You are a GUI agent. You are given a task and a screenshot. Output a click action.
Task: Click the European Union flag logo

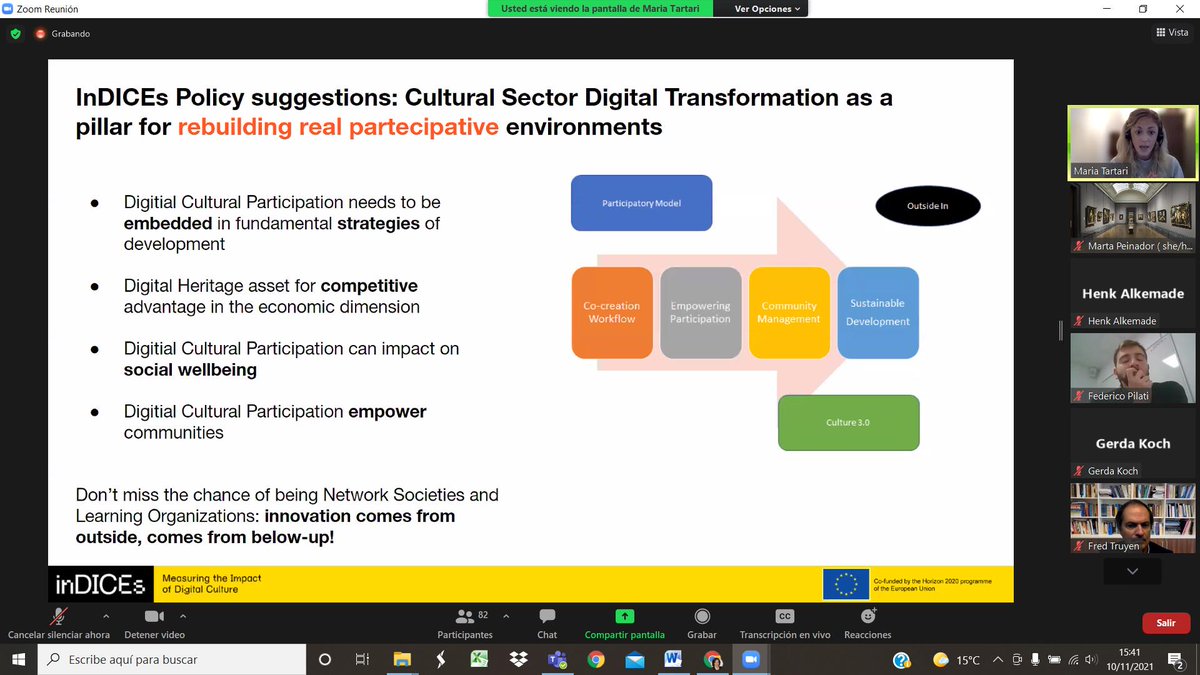pyautogui.click(x=846, y=584)
